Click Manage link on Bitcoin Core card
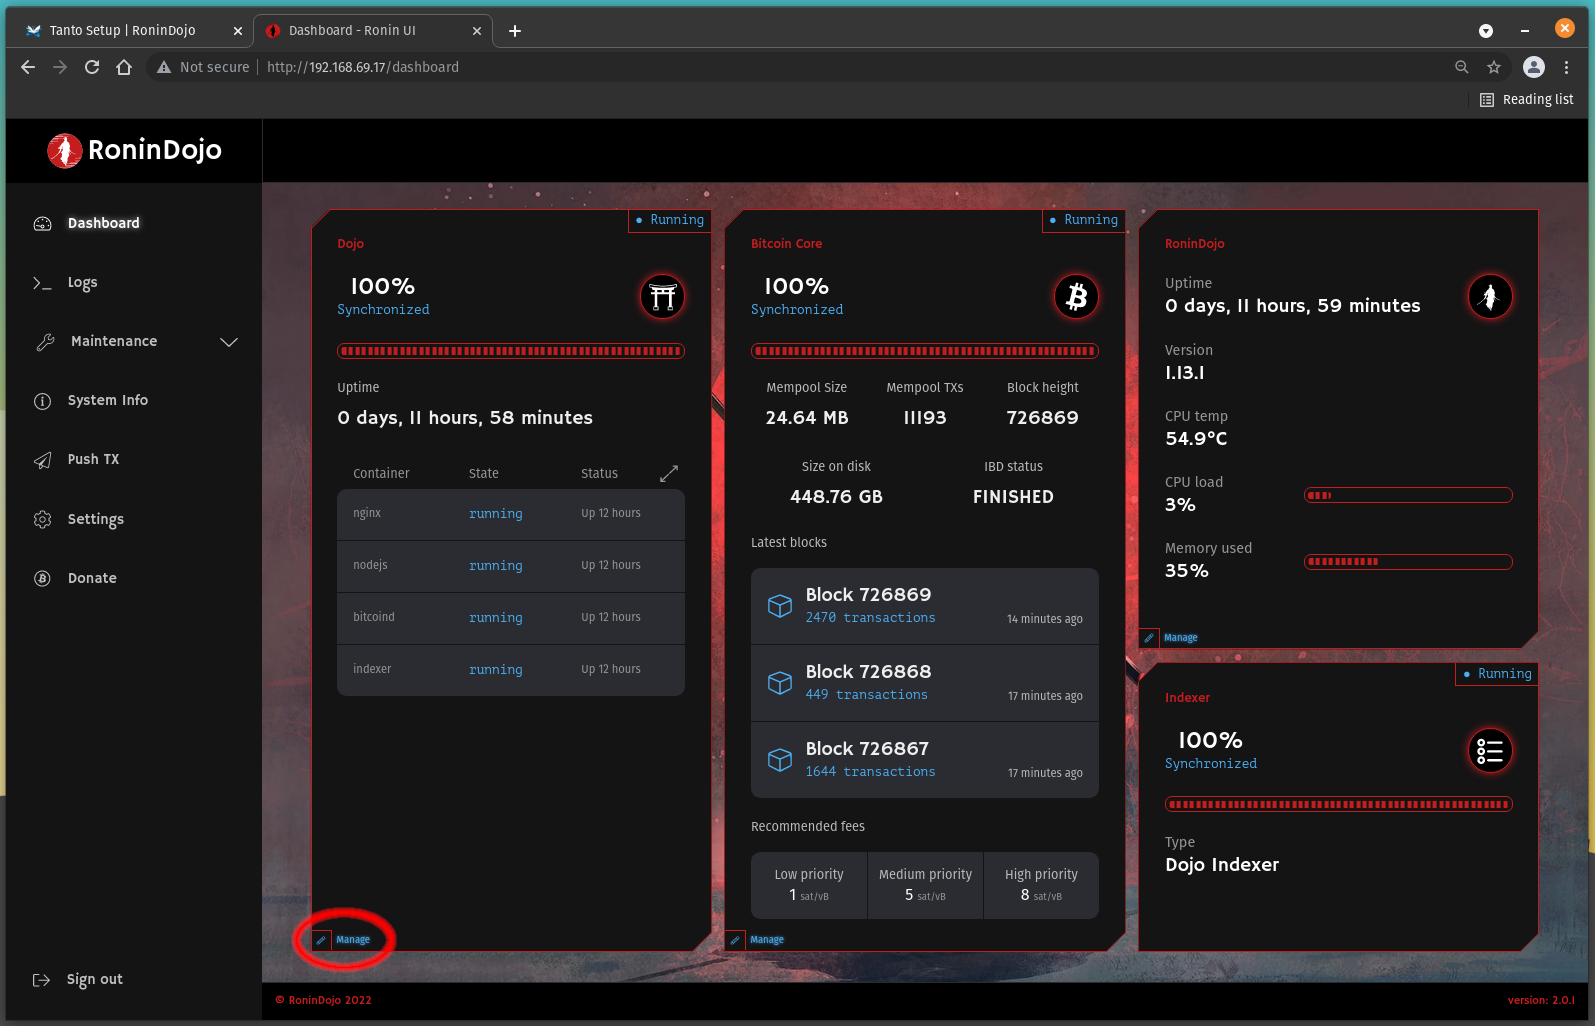The image size is (1595, 1026). 767,940
